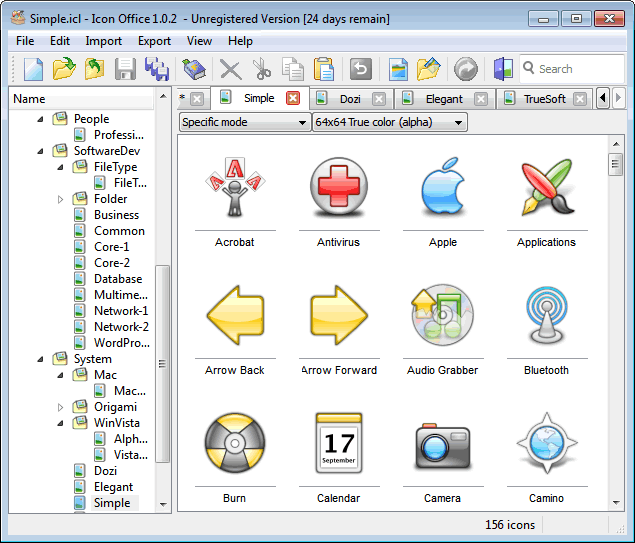Expand the Origami tree node
The image size is (635, 543).
tap(60, 407)
